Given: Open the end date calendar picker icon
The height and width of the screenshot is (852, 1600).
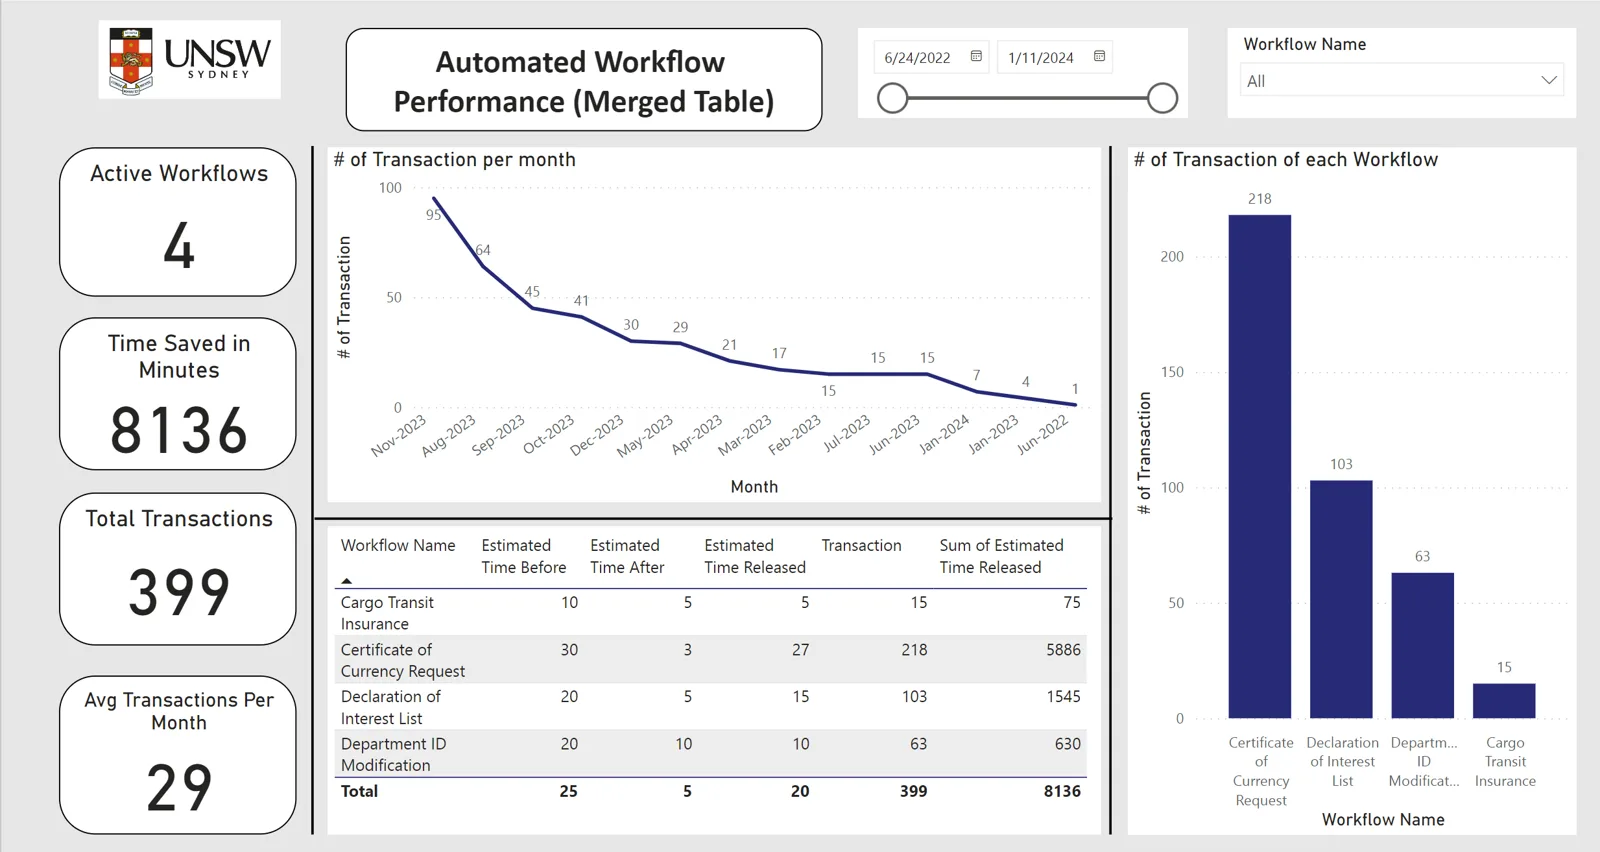Looking at the screenshot, I should [1099, 57].
